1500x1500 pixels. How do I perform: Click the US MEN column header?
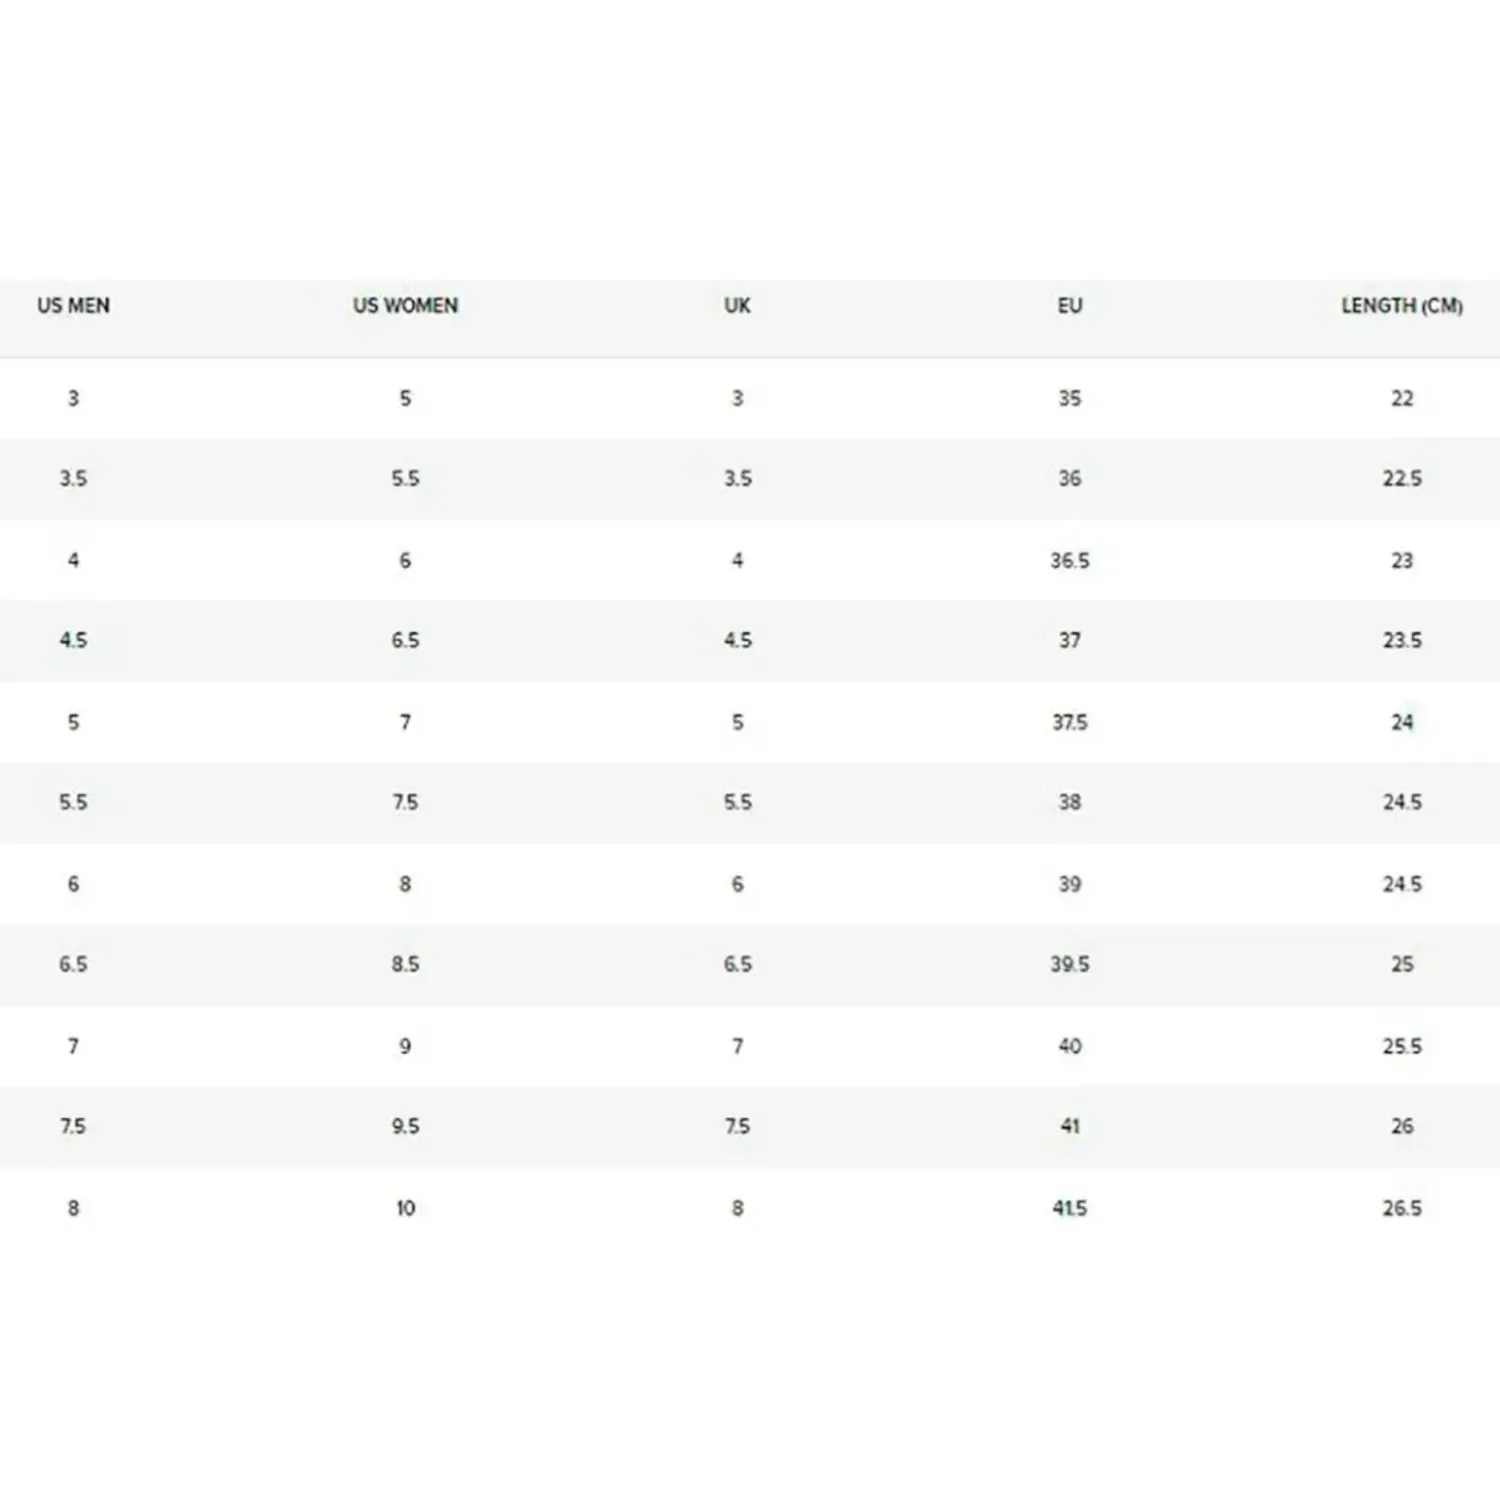[x=73, y=306]
